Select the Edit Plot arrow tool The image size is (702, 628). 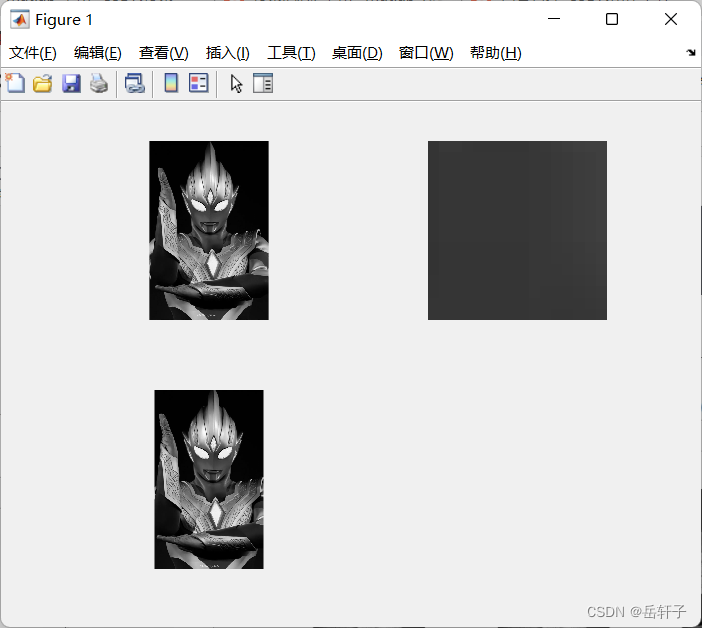[x=236, y=83]
